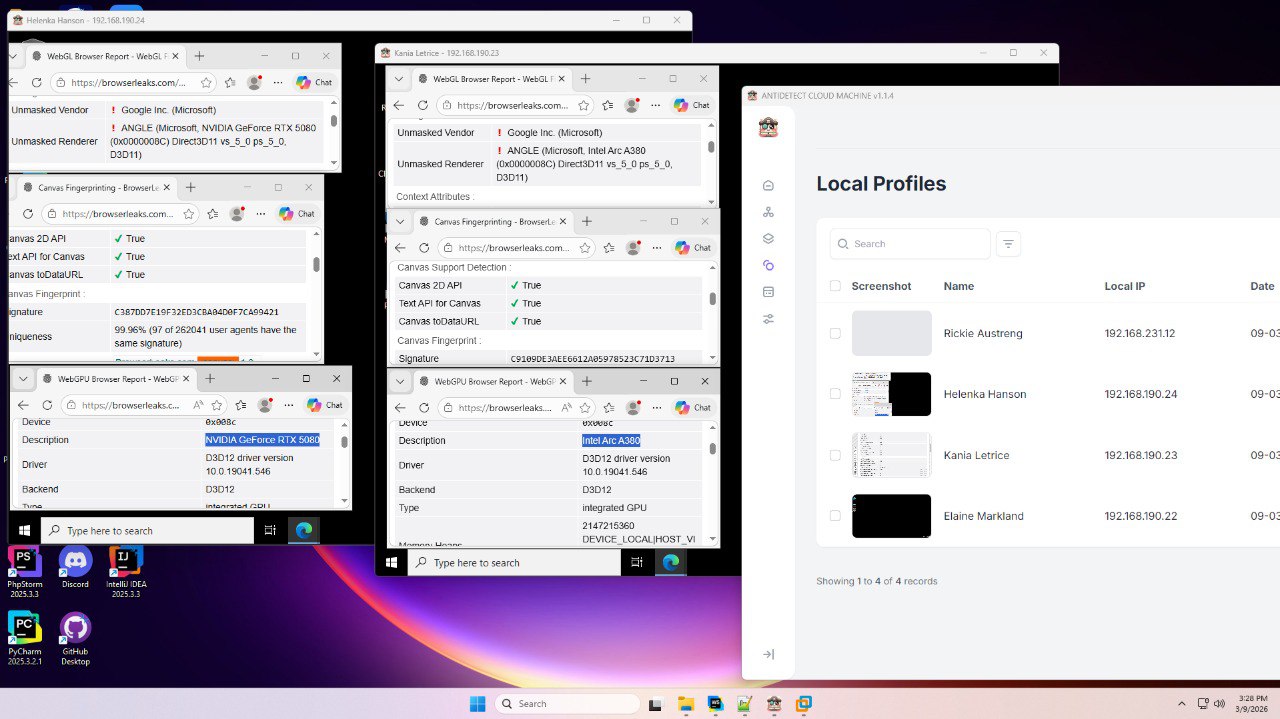
Task: Favorite WebGL page star in Helenka Hanson window
Action: (206, 83)
